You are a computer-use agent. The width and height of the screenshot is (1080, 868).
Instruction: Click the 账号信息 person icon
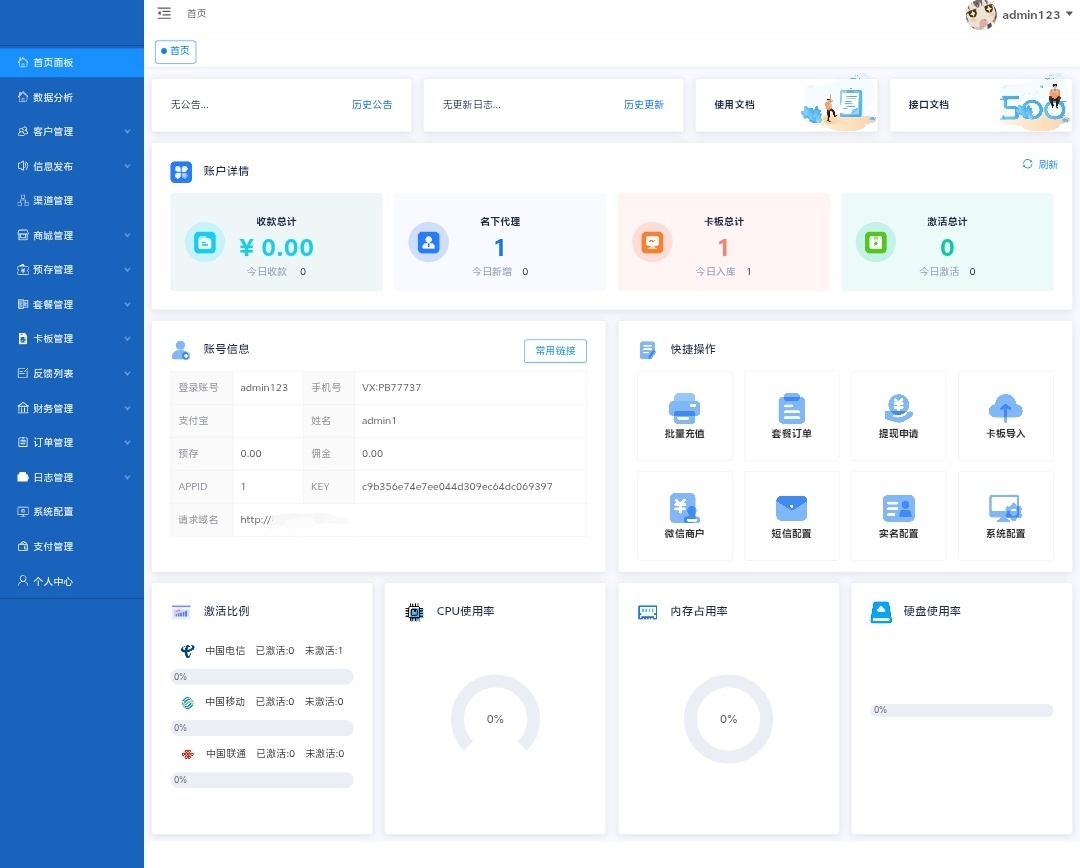(x=180, y=350)
